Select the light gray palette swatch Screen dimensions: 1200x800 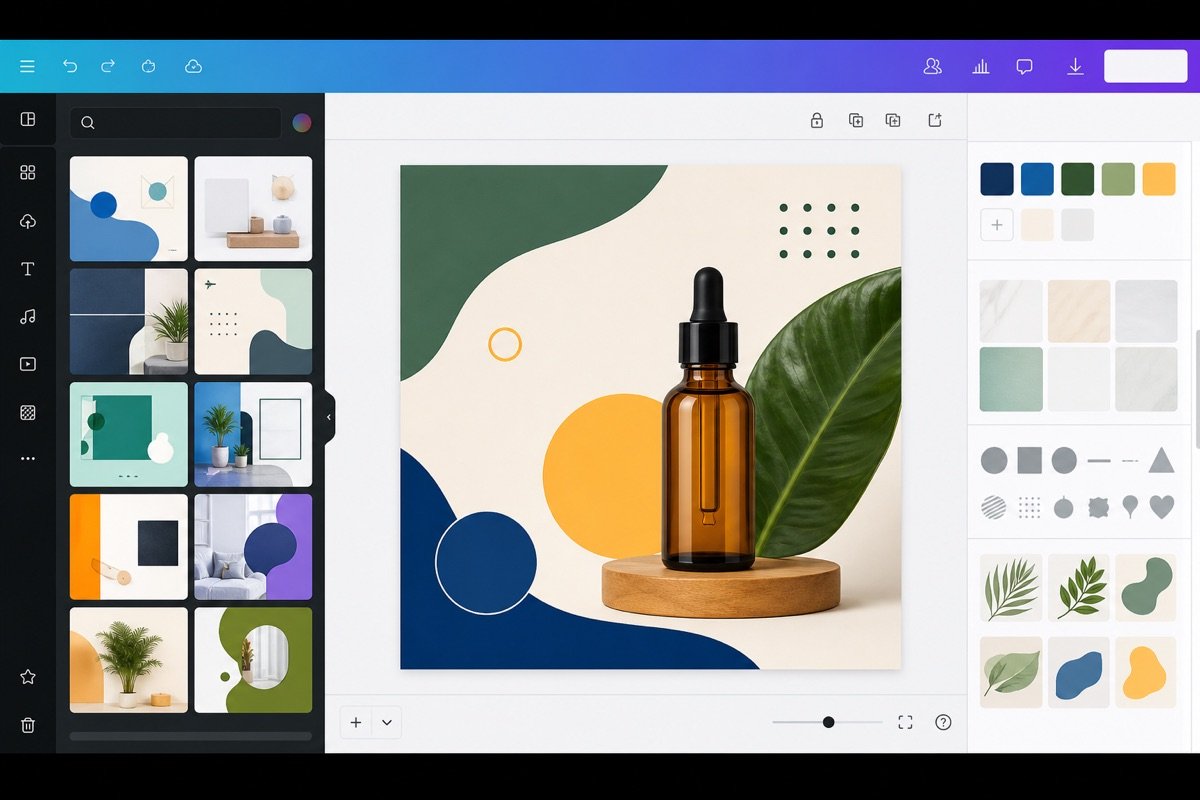1078,225
